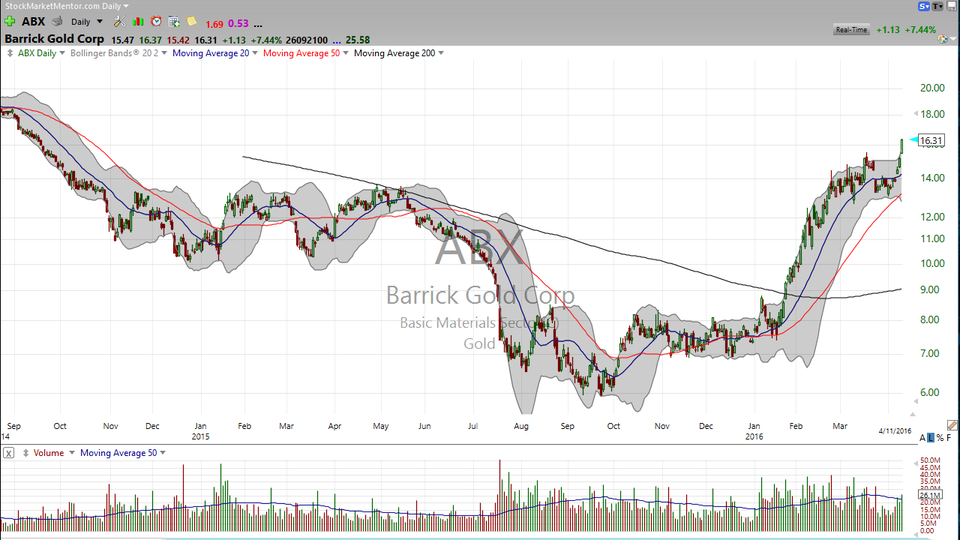Click the green and red bars indicator icon
The width and height of the screenshot is (960, 540).
[x=138, y=21]
